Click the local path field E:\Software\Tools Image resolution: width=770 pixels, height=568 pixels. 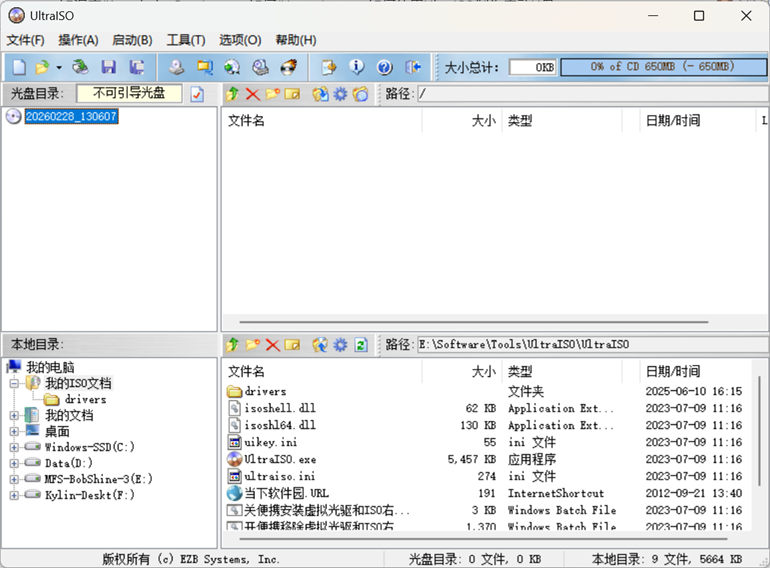(593, 345)
